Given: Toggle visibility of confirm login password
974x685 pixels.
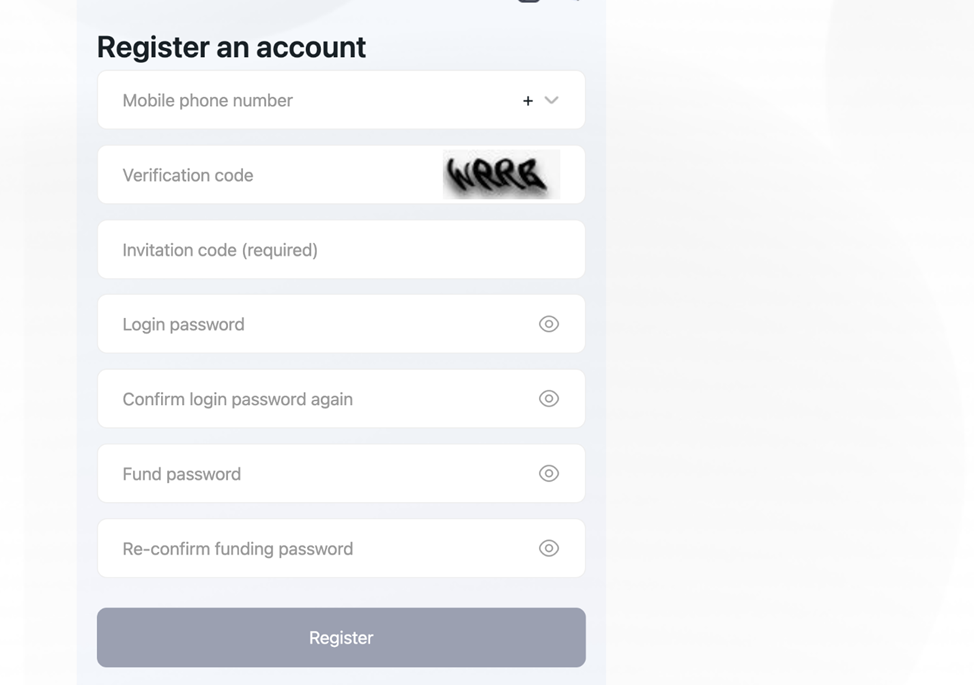Looking at the screenshot, I should point(548,399).
